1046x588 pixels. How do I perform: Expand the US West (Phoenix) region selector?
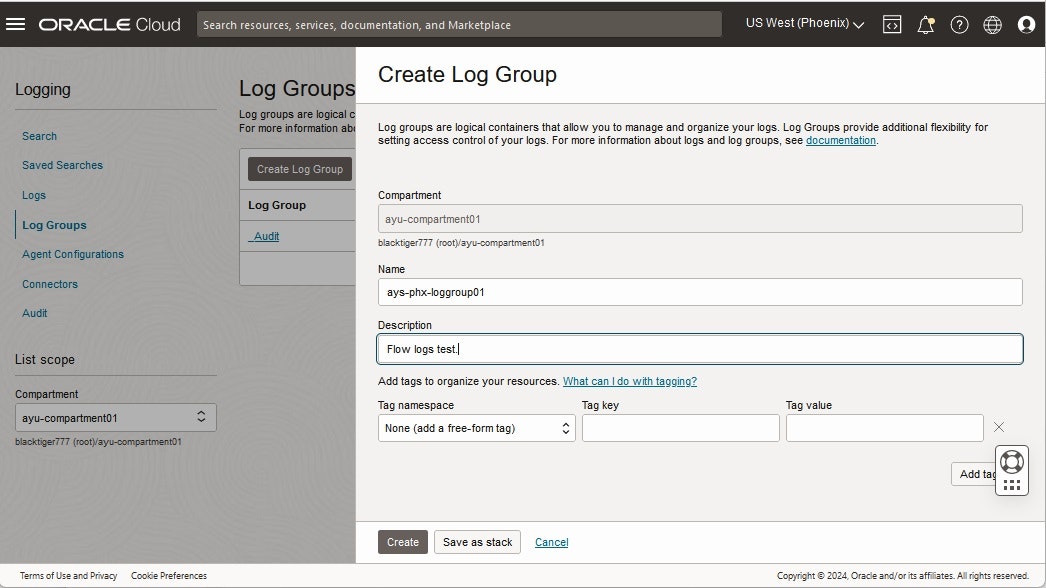[805, 23]
